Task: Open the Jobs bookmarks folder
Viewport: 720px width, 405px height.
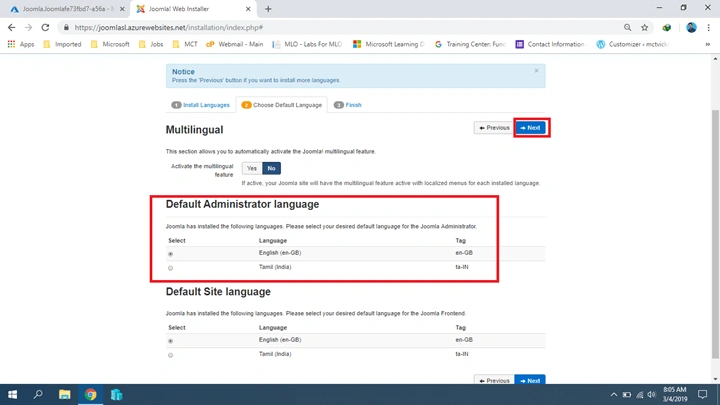Action: pyautogui.click(x=151, y=44)
